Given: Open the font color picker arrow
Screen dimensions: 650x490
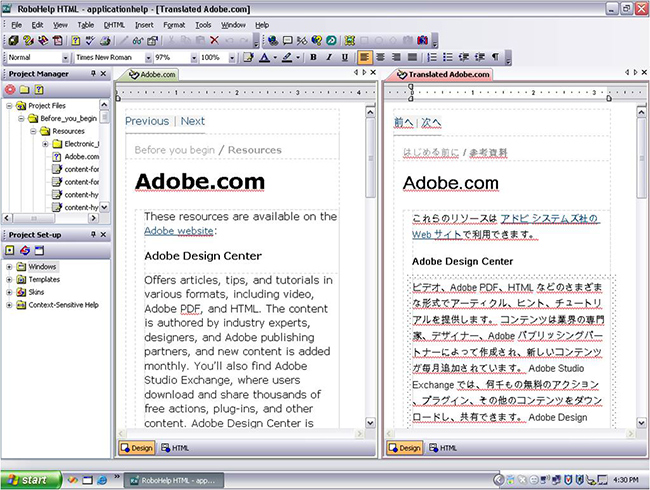Looking at the screenshot, I should click(276, 57).
